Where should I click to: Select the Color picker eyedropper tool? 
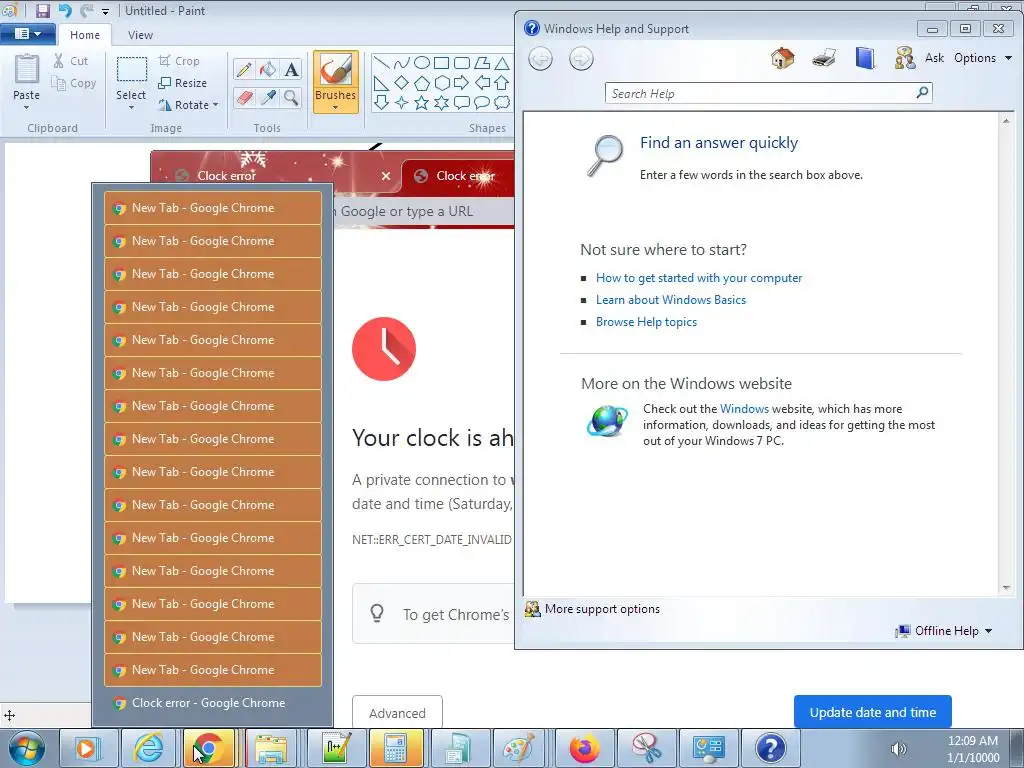268,98
